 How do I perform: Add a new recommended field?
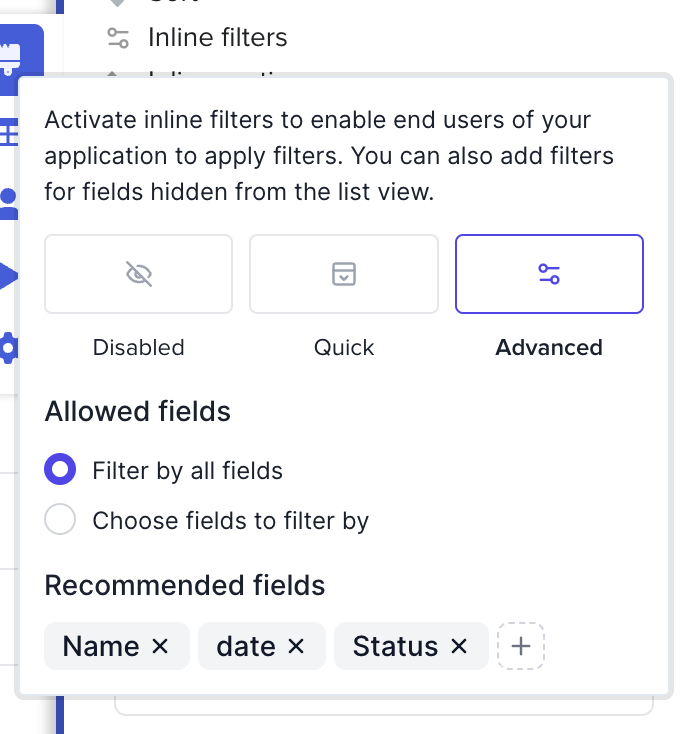pos(520,647)
